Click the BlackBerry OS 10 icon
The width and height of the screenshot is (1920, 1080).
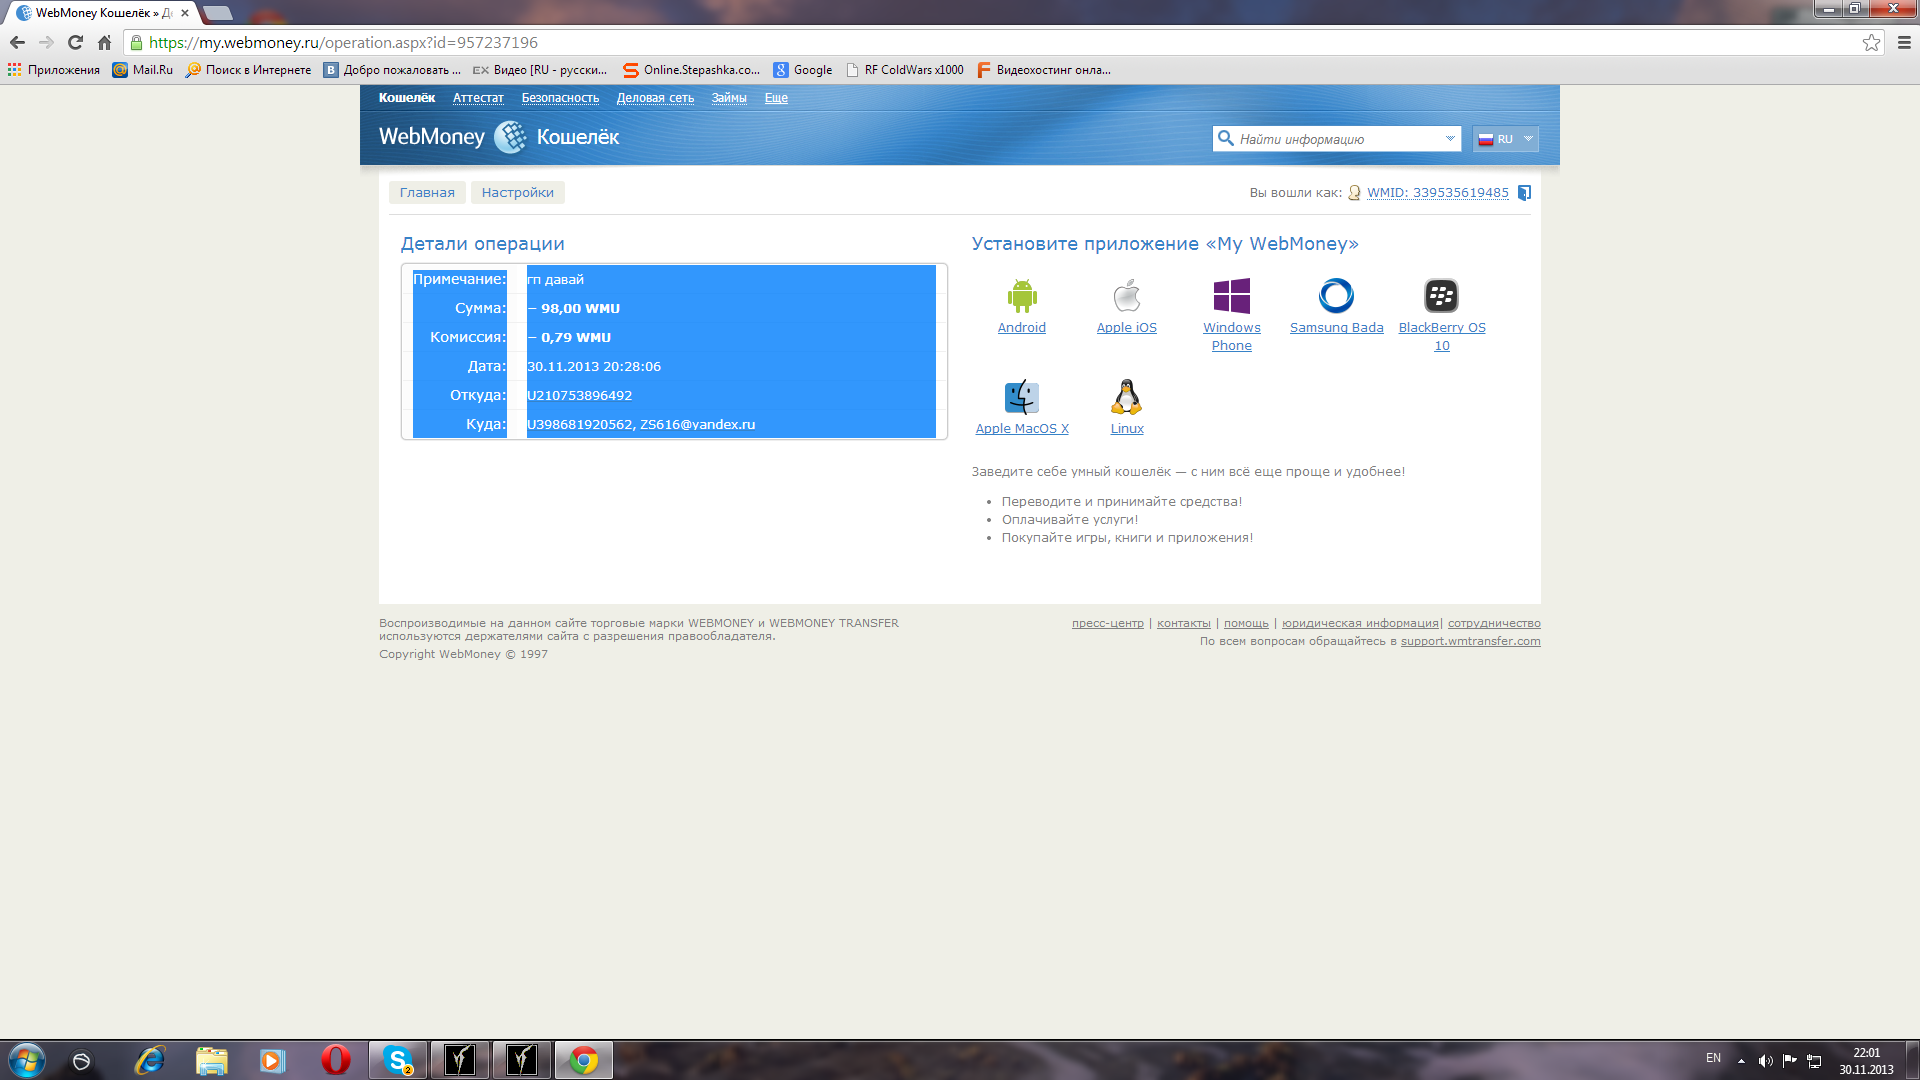tap(1441, 296)
